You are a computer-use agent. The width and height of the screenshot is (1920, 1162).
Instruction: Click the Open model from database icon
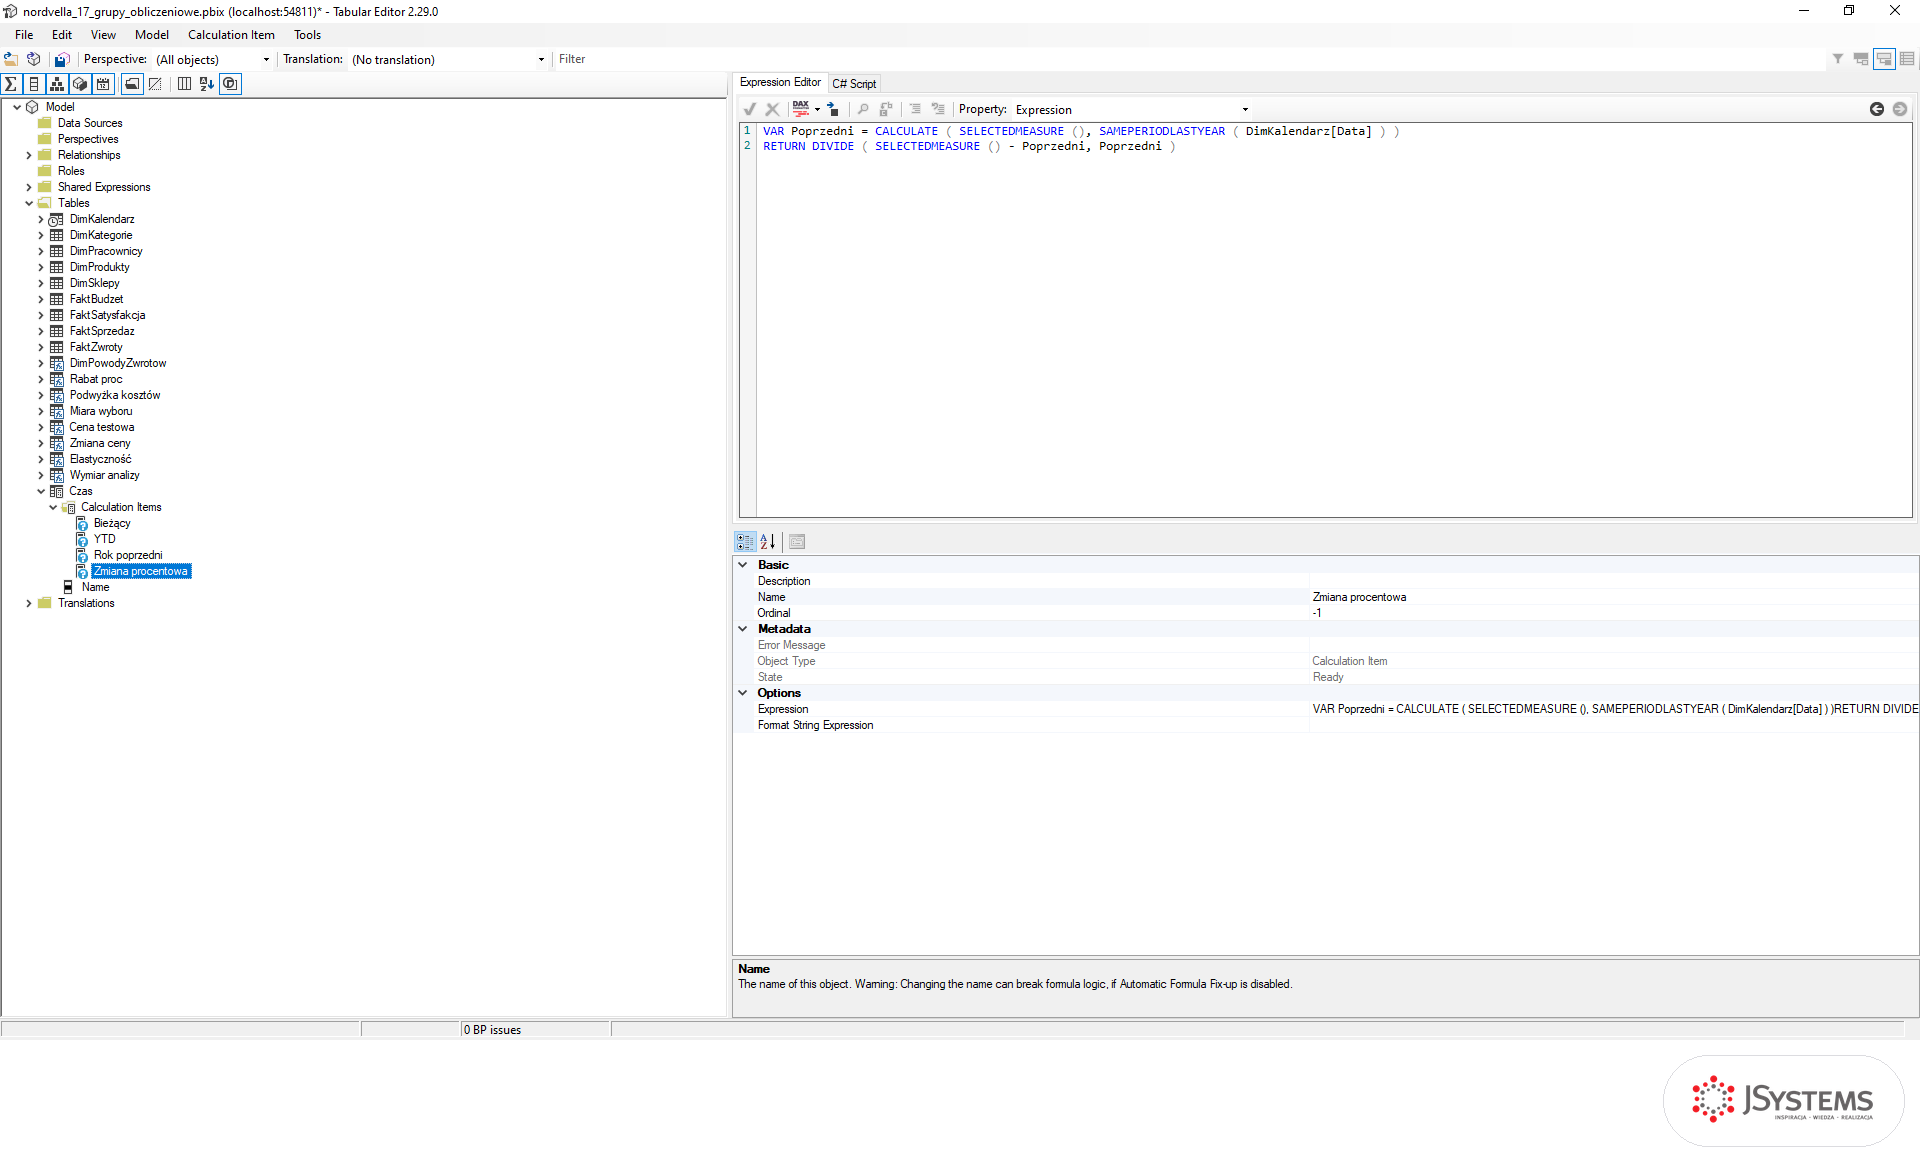click(34, 59)
